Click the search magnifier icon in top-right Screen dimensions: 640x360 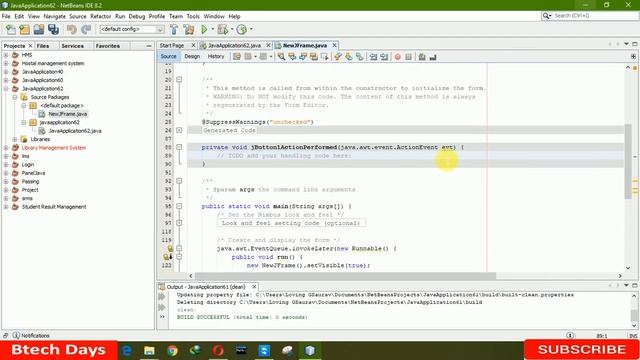tap(546, 16)
